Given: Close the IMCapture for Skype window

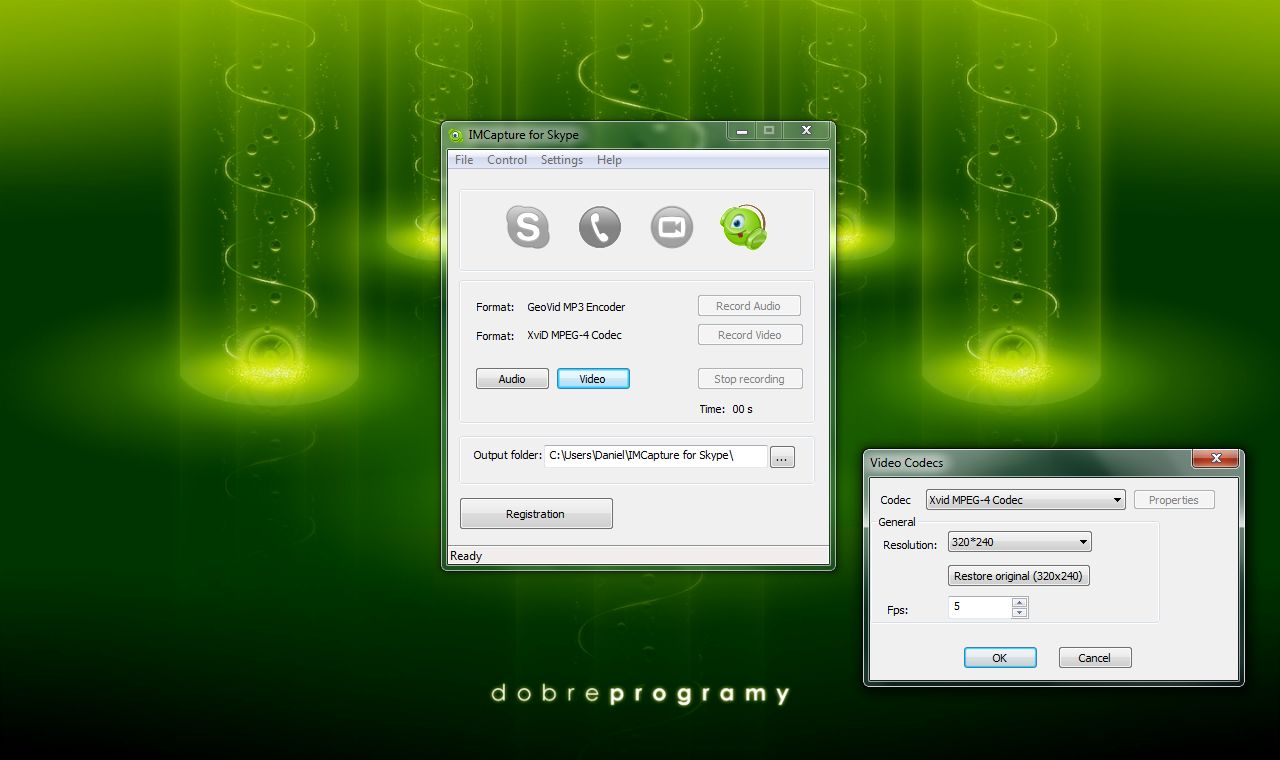Looking at the screenshot, I should 805,130.
